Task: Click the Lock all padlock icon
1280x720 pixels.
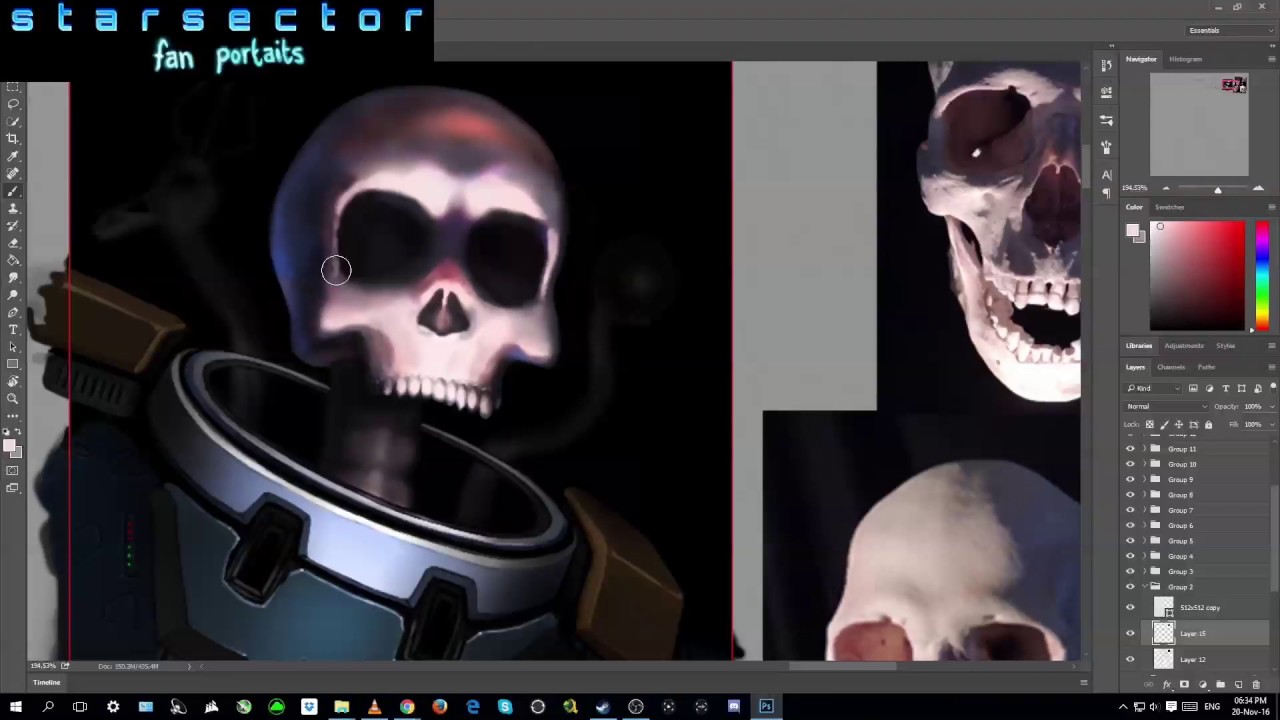Action: [1208, 425]
